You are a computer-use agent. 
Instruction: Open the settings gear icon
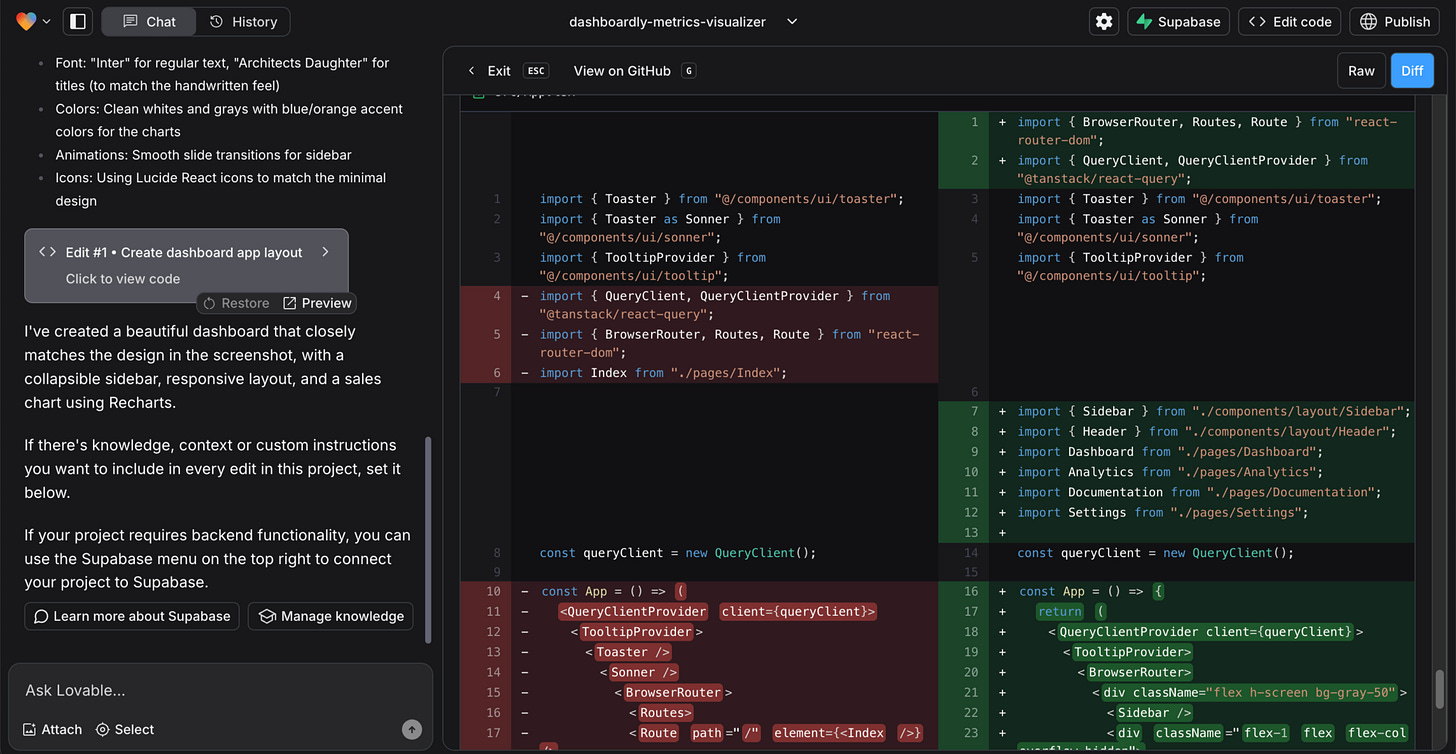[x=1104, y=21]
